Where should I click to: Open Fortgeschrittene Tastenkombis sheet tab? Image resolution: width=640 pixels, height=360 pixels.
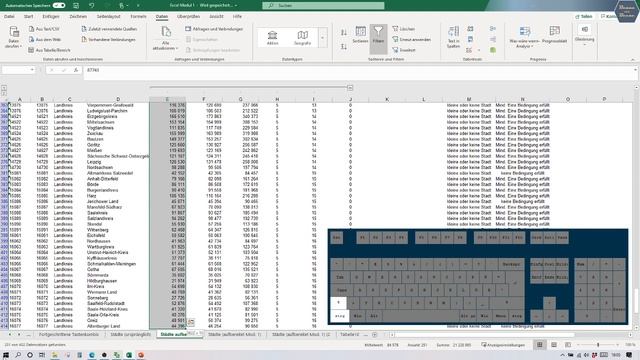[69, 334]
